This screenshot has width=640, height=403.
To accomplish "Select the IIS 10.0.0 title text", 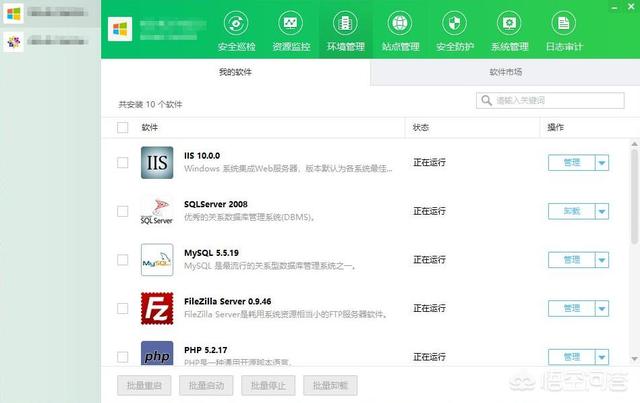I will click(202, 156).
